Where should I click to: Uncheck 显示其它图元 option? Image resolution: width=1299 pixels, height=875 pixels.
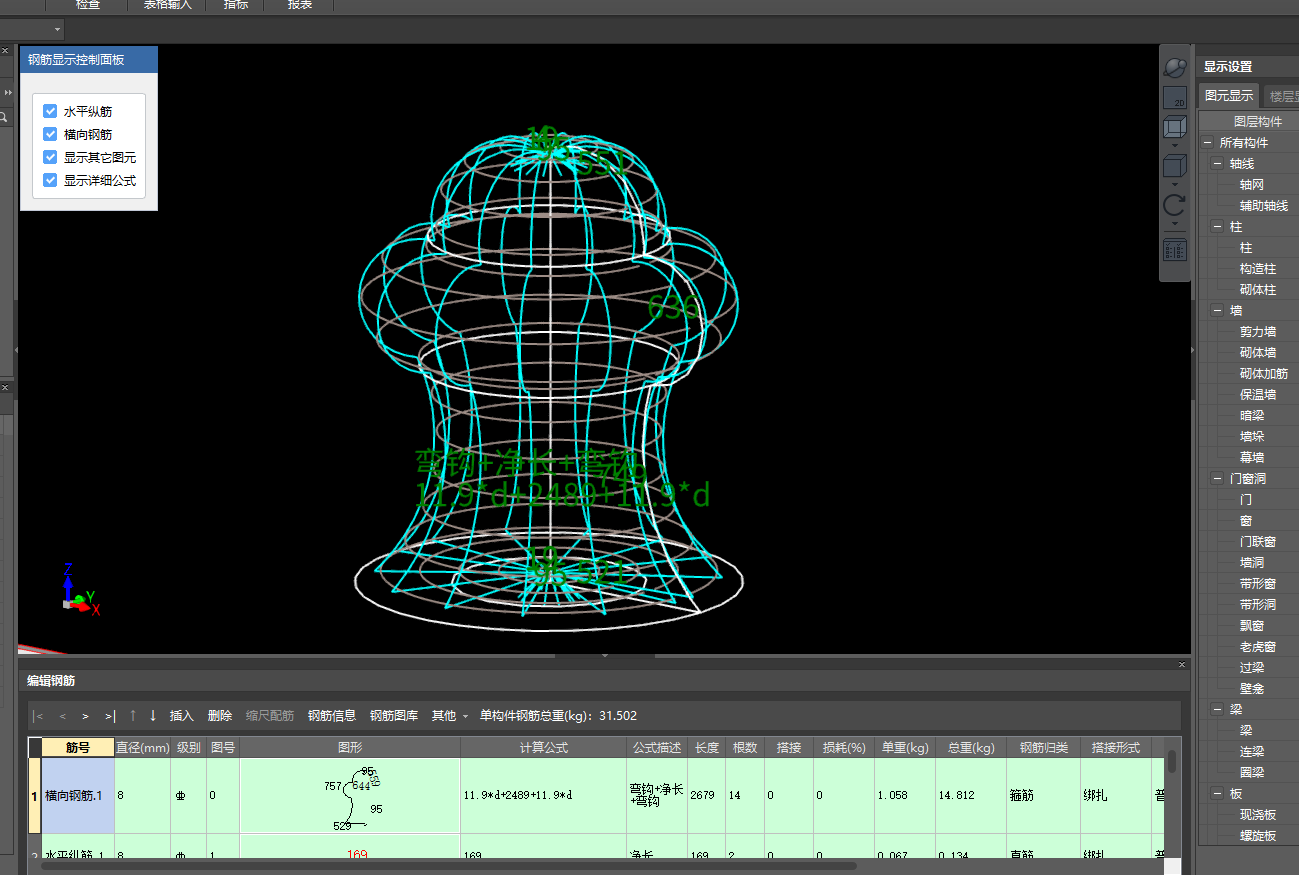click(x=51, y=157)
